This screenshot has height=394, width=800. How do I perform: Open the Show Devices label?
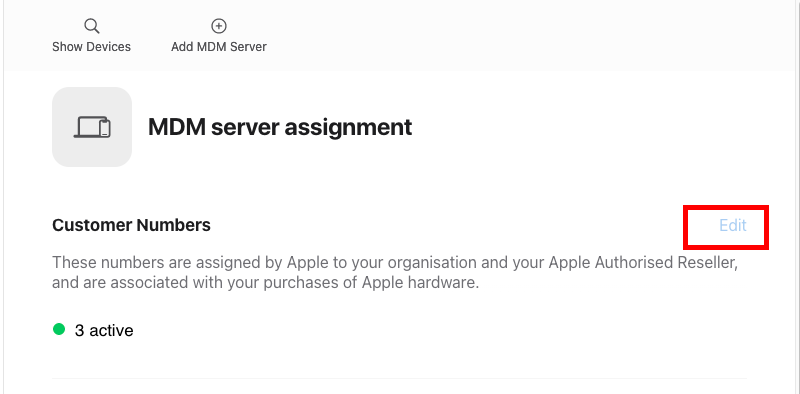tap(91, 47)
